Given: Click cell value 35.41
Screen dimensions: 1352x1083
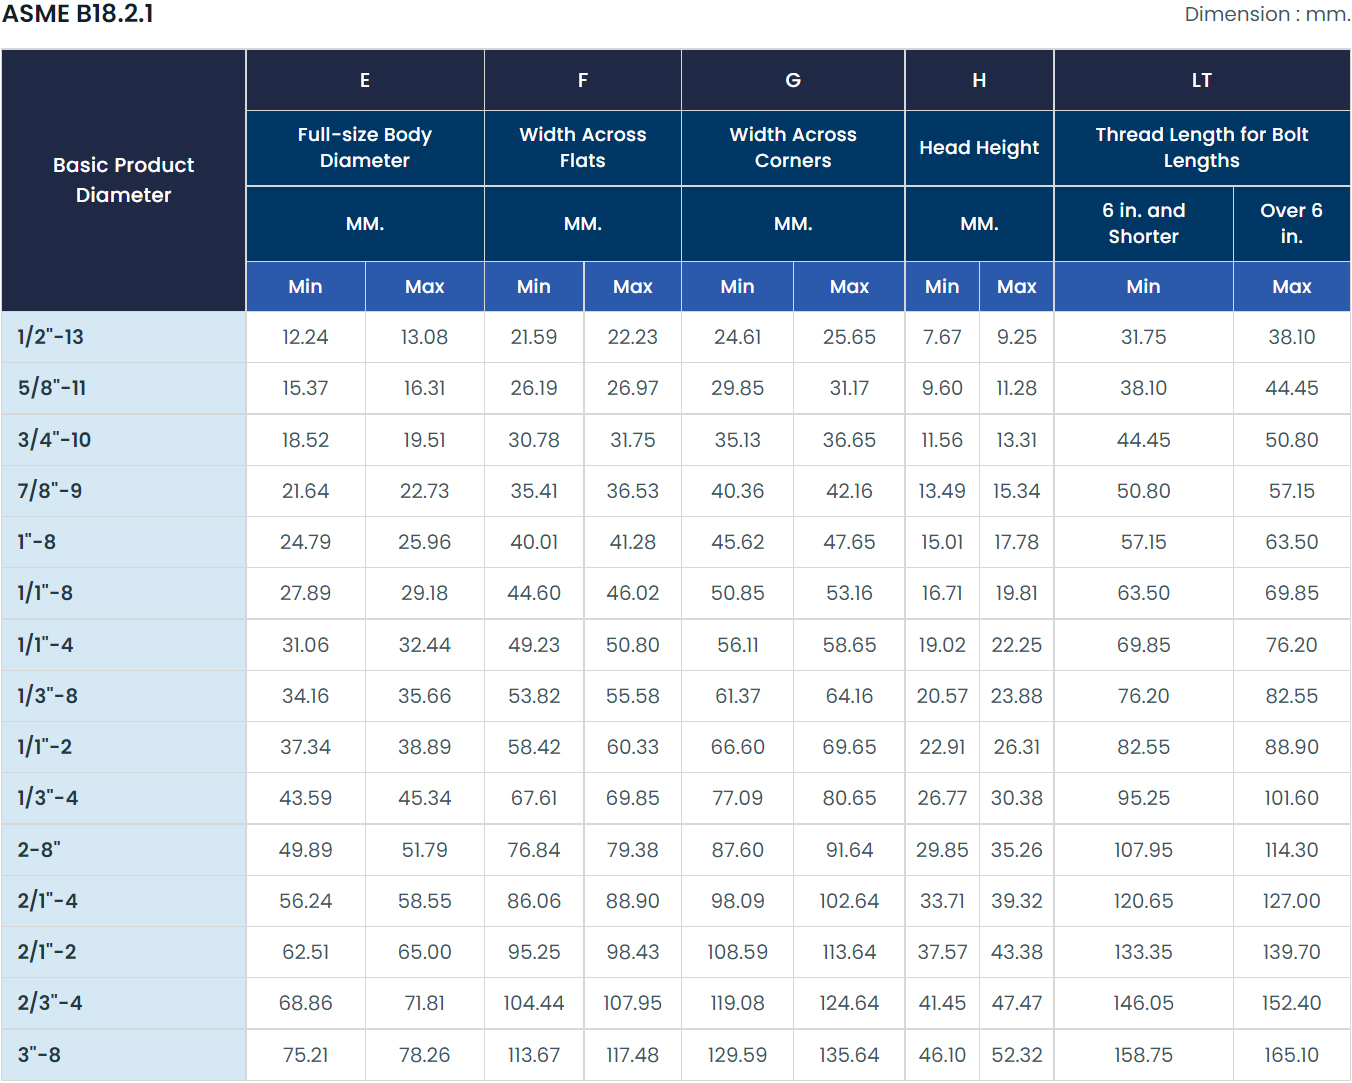Looking at the screenshot, I should pyautogui.click(x=534, y=491).
